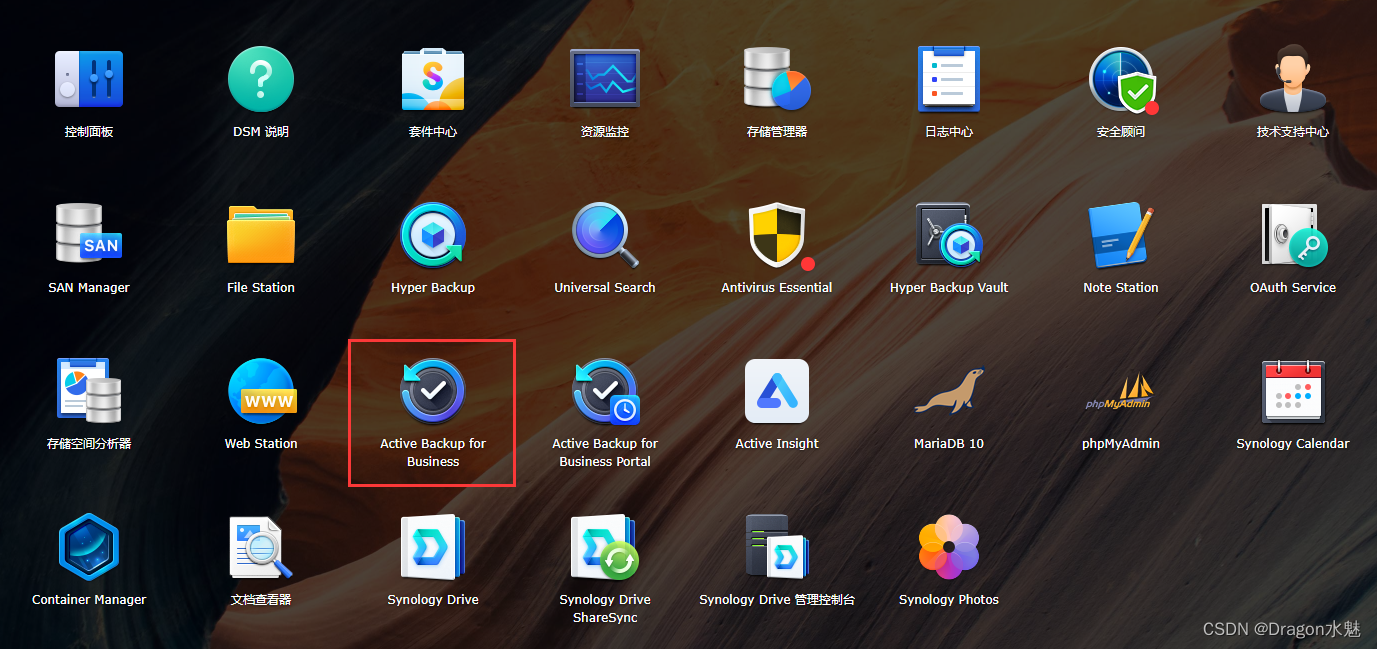This screenshot has width=1377, height=649.
Task: Click the 'Synology Calendar' label text
Action: click(x=1293, y=443)
